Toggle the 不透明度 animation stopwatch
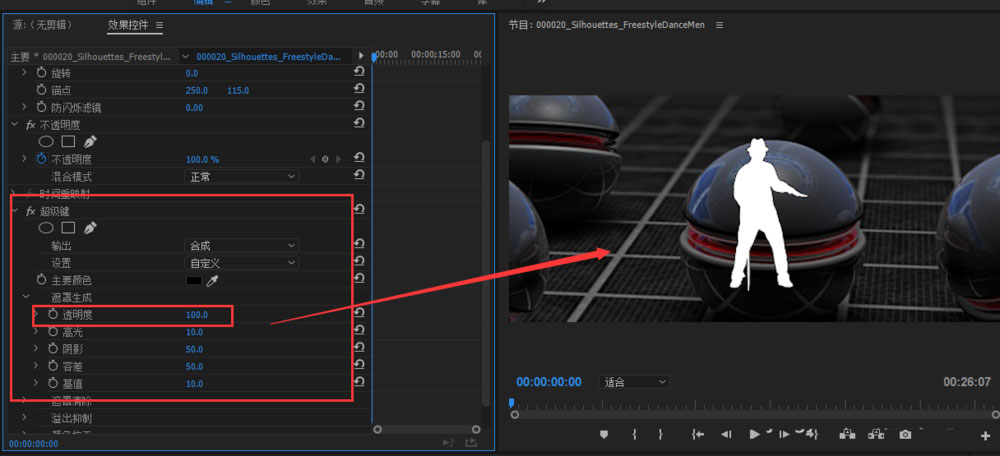The height and width of the screenshot is (456, 1000). [x=42, y=159]
